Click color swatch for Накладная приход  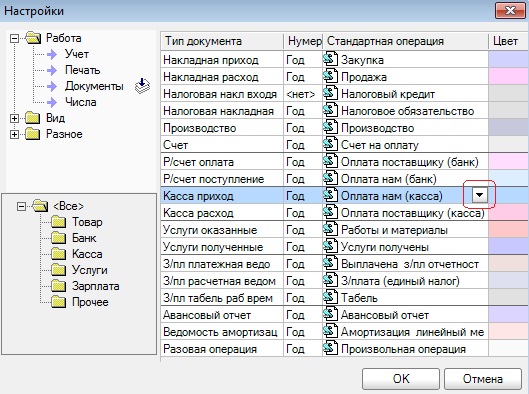tap(508, 59)
